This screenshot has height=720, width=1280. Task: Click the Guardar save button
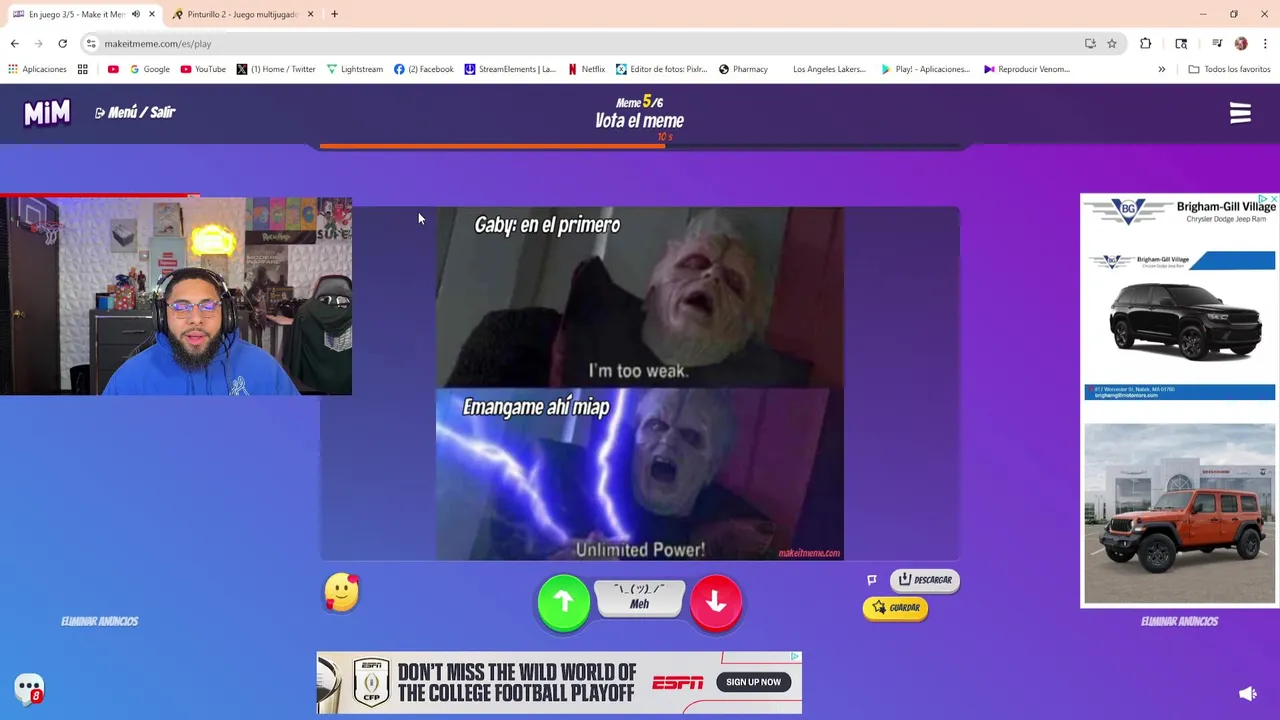(896, 608)
